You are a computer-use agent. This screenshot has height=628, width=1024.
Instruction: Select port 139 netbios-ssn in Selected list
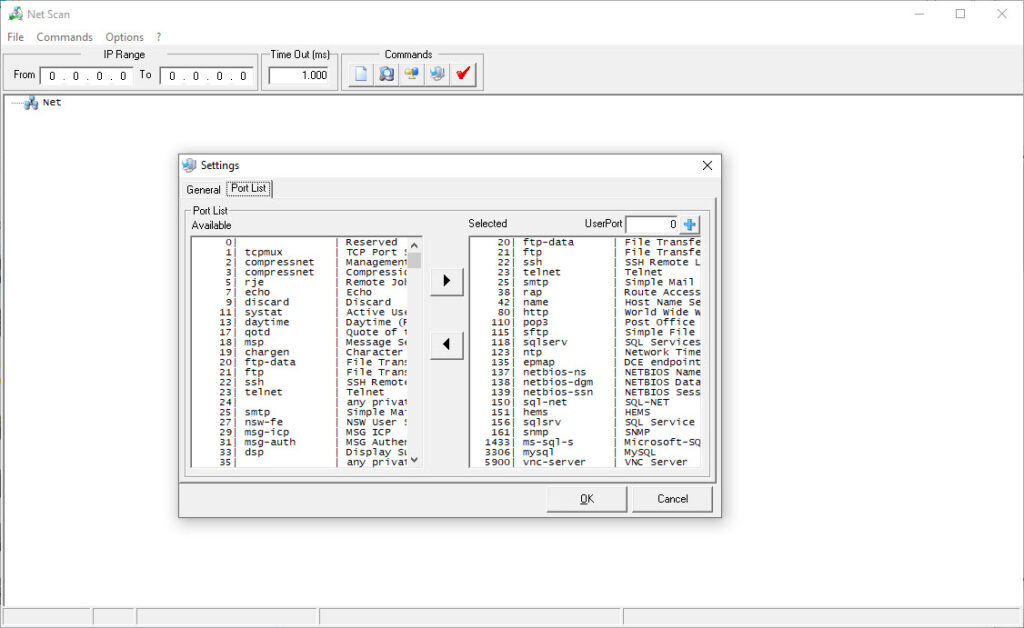pos(585,392)
